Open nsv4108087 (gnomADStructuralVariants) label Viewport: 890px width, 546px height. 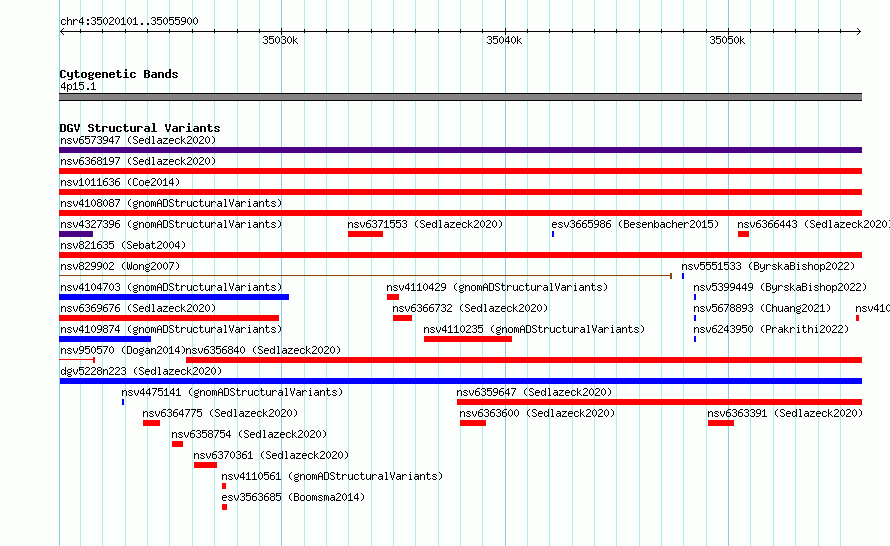(171, 203)
